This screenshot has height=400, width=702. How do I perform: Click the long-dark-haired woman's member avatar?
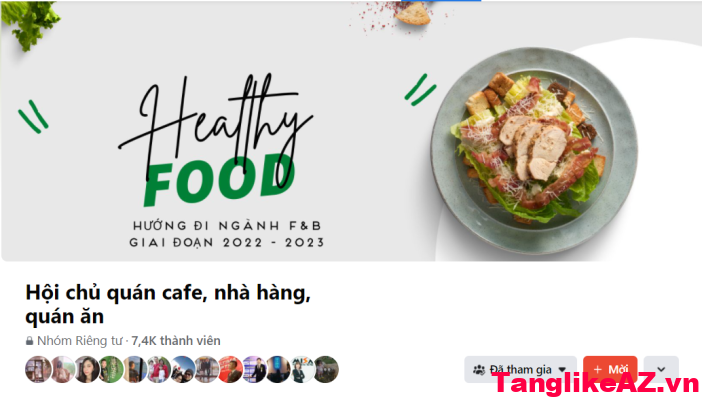86,370
